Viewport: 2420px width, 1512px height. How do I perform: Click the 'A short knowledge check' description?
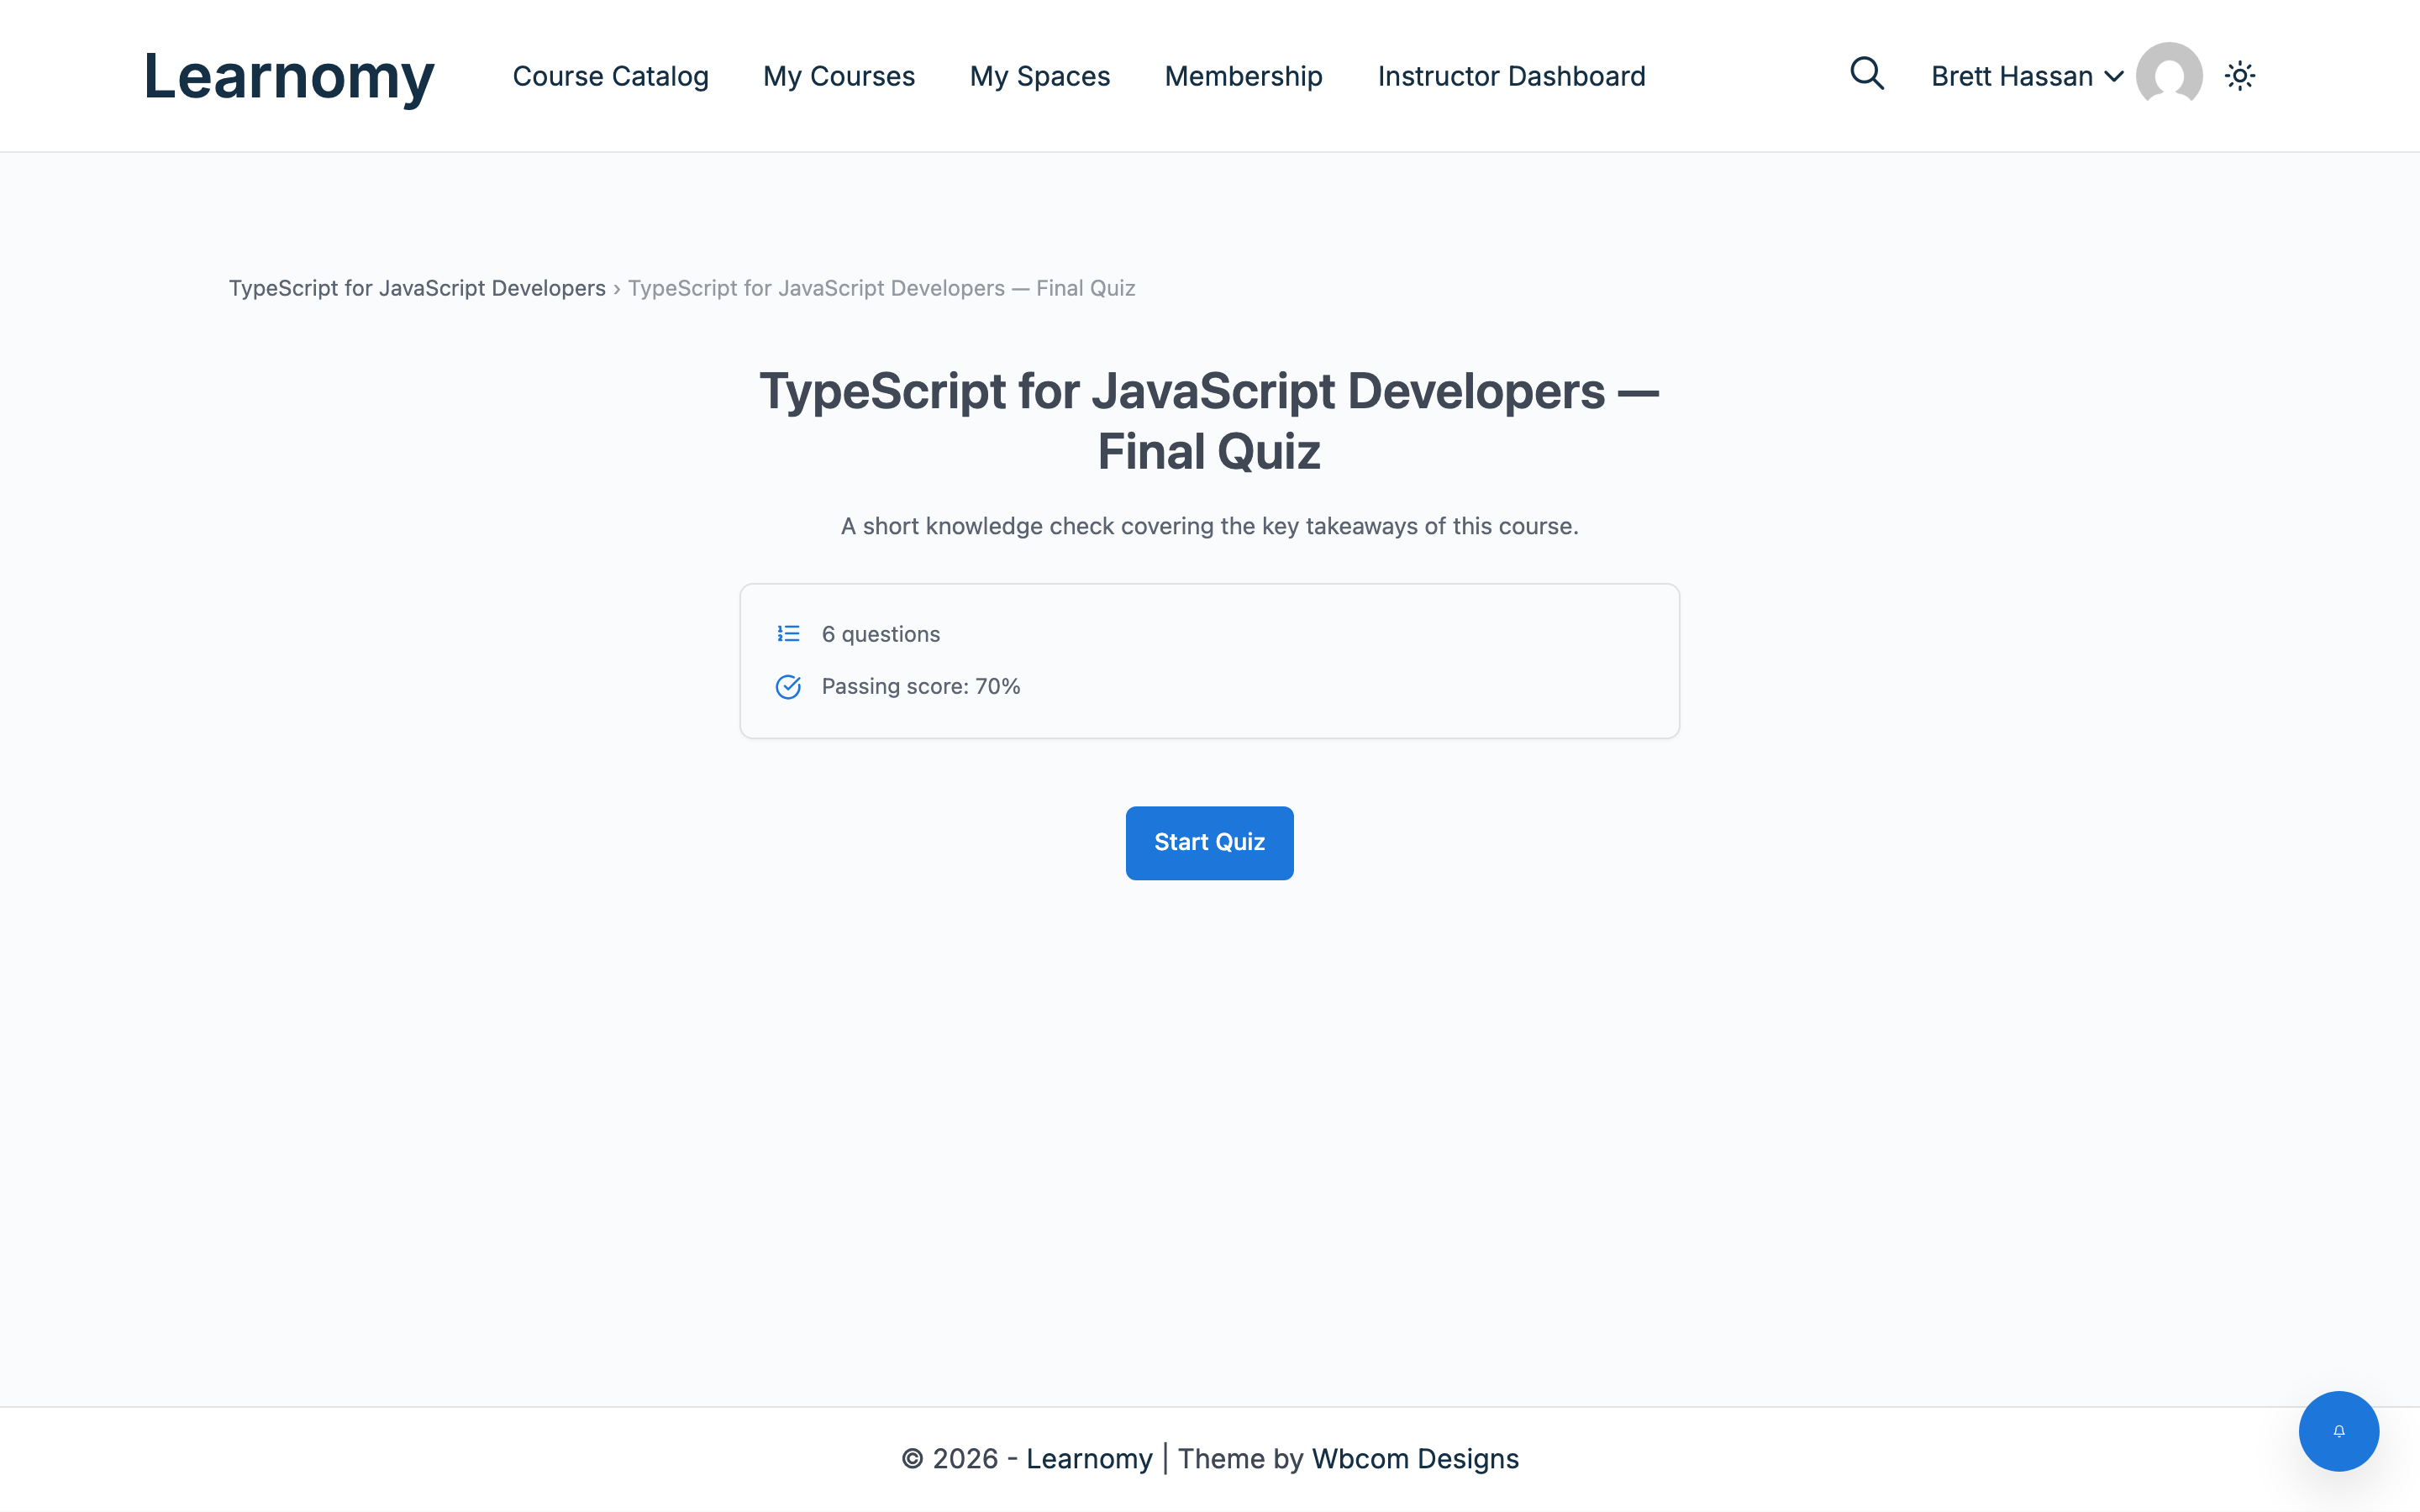coord(1209,526)
